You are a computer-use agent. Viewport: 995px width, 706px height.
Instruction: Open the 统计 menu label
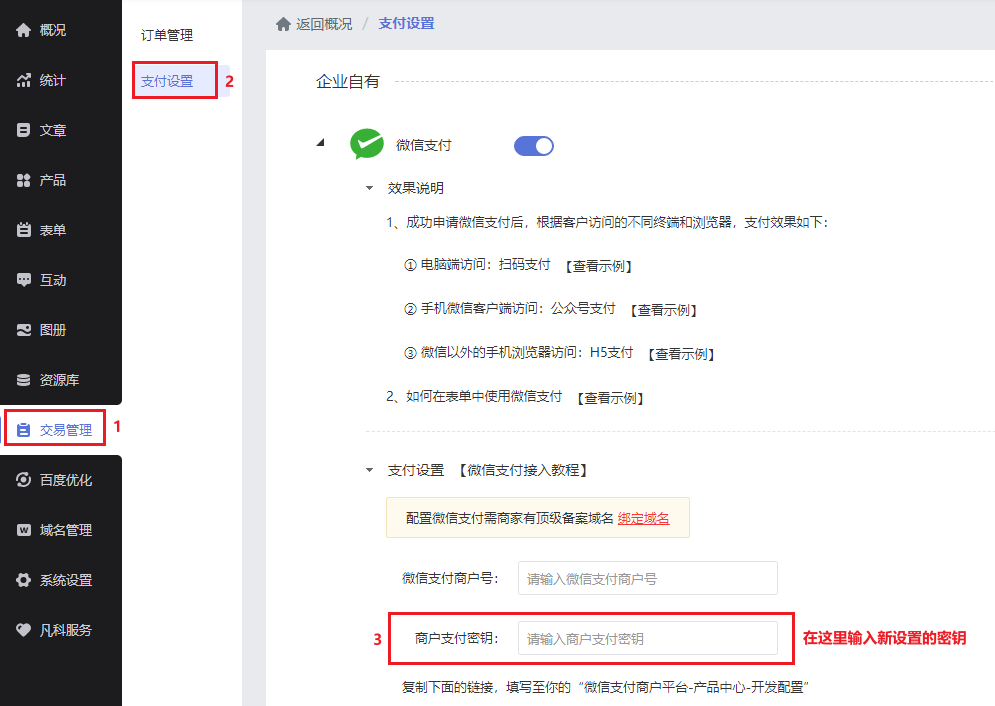(x=53, y=80)
